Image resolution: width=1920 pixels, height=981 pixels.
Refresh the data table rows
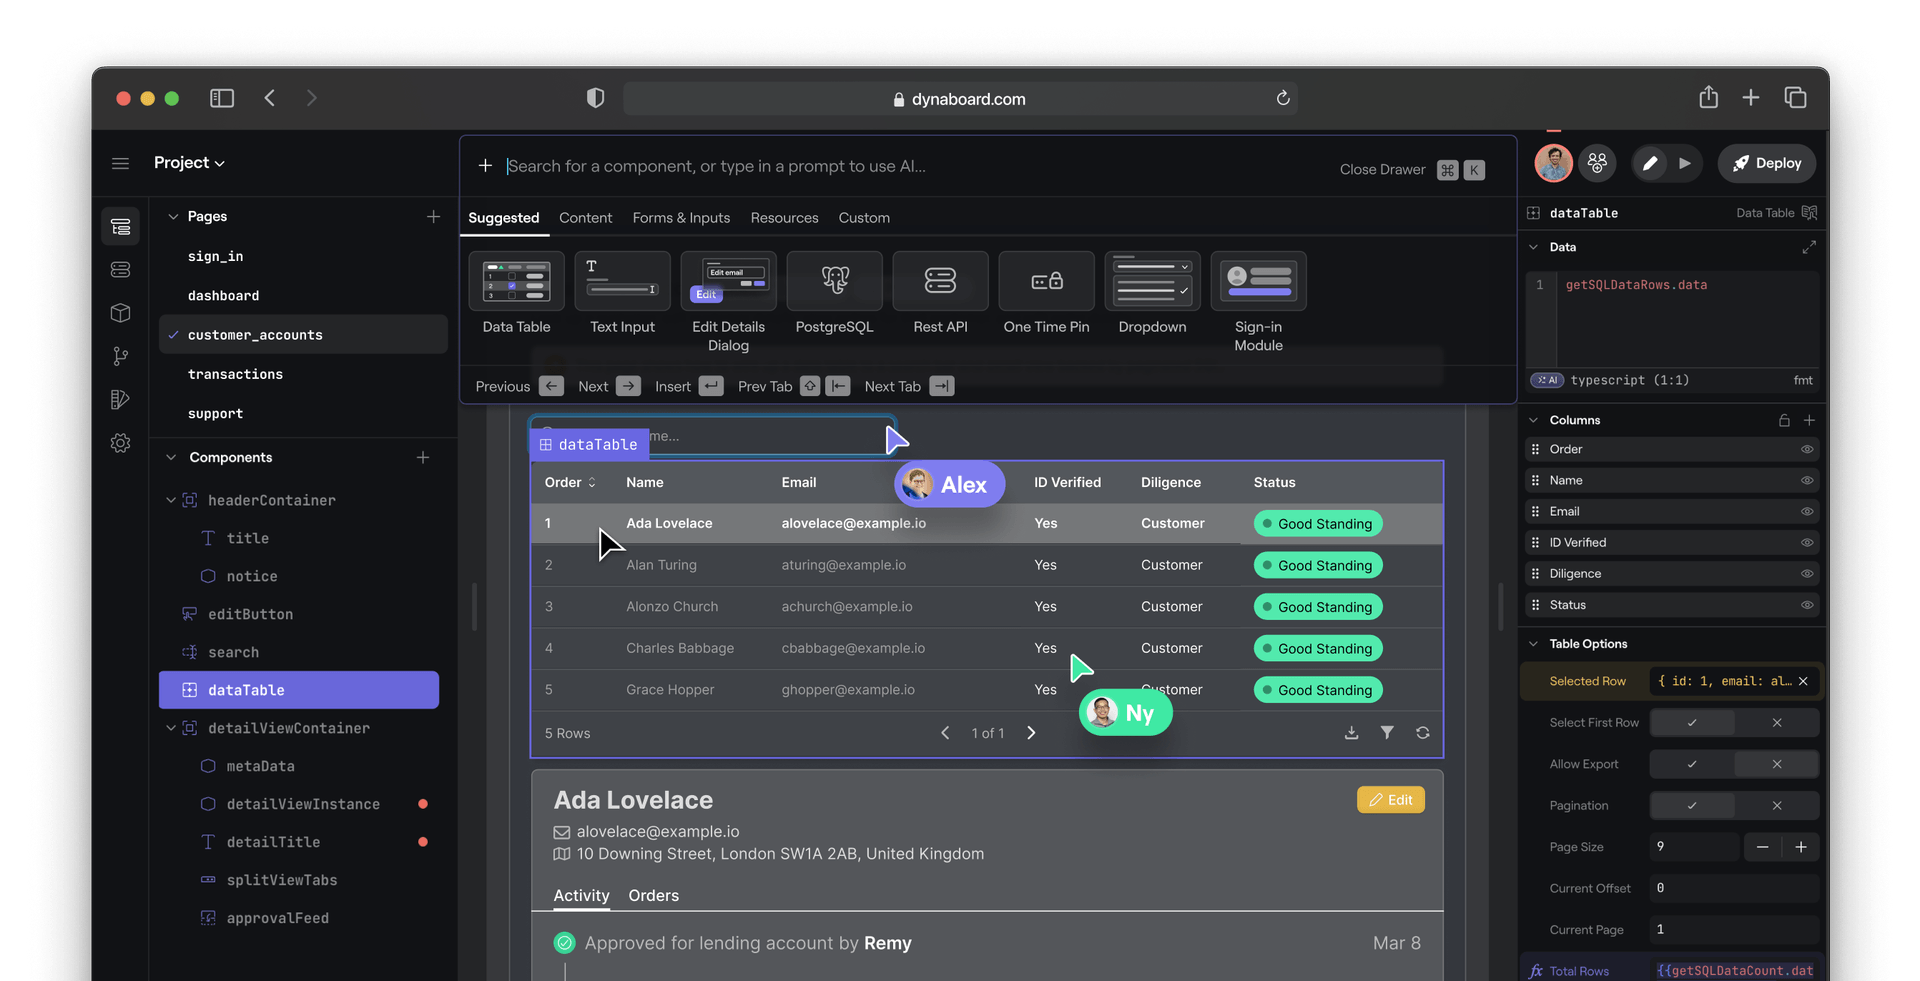(x=1423, y=733)
